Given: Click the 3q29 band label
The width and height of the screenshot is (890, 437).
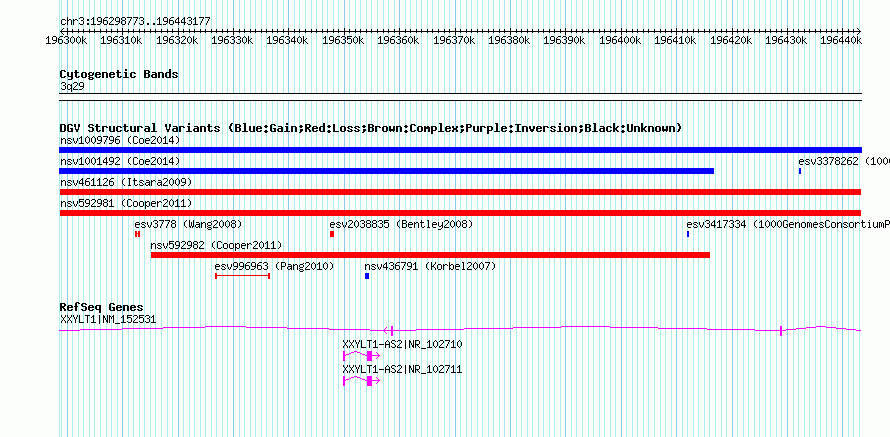Looking at the screenshot, I should [73, 87].
